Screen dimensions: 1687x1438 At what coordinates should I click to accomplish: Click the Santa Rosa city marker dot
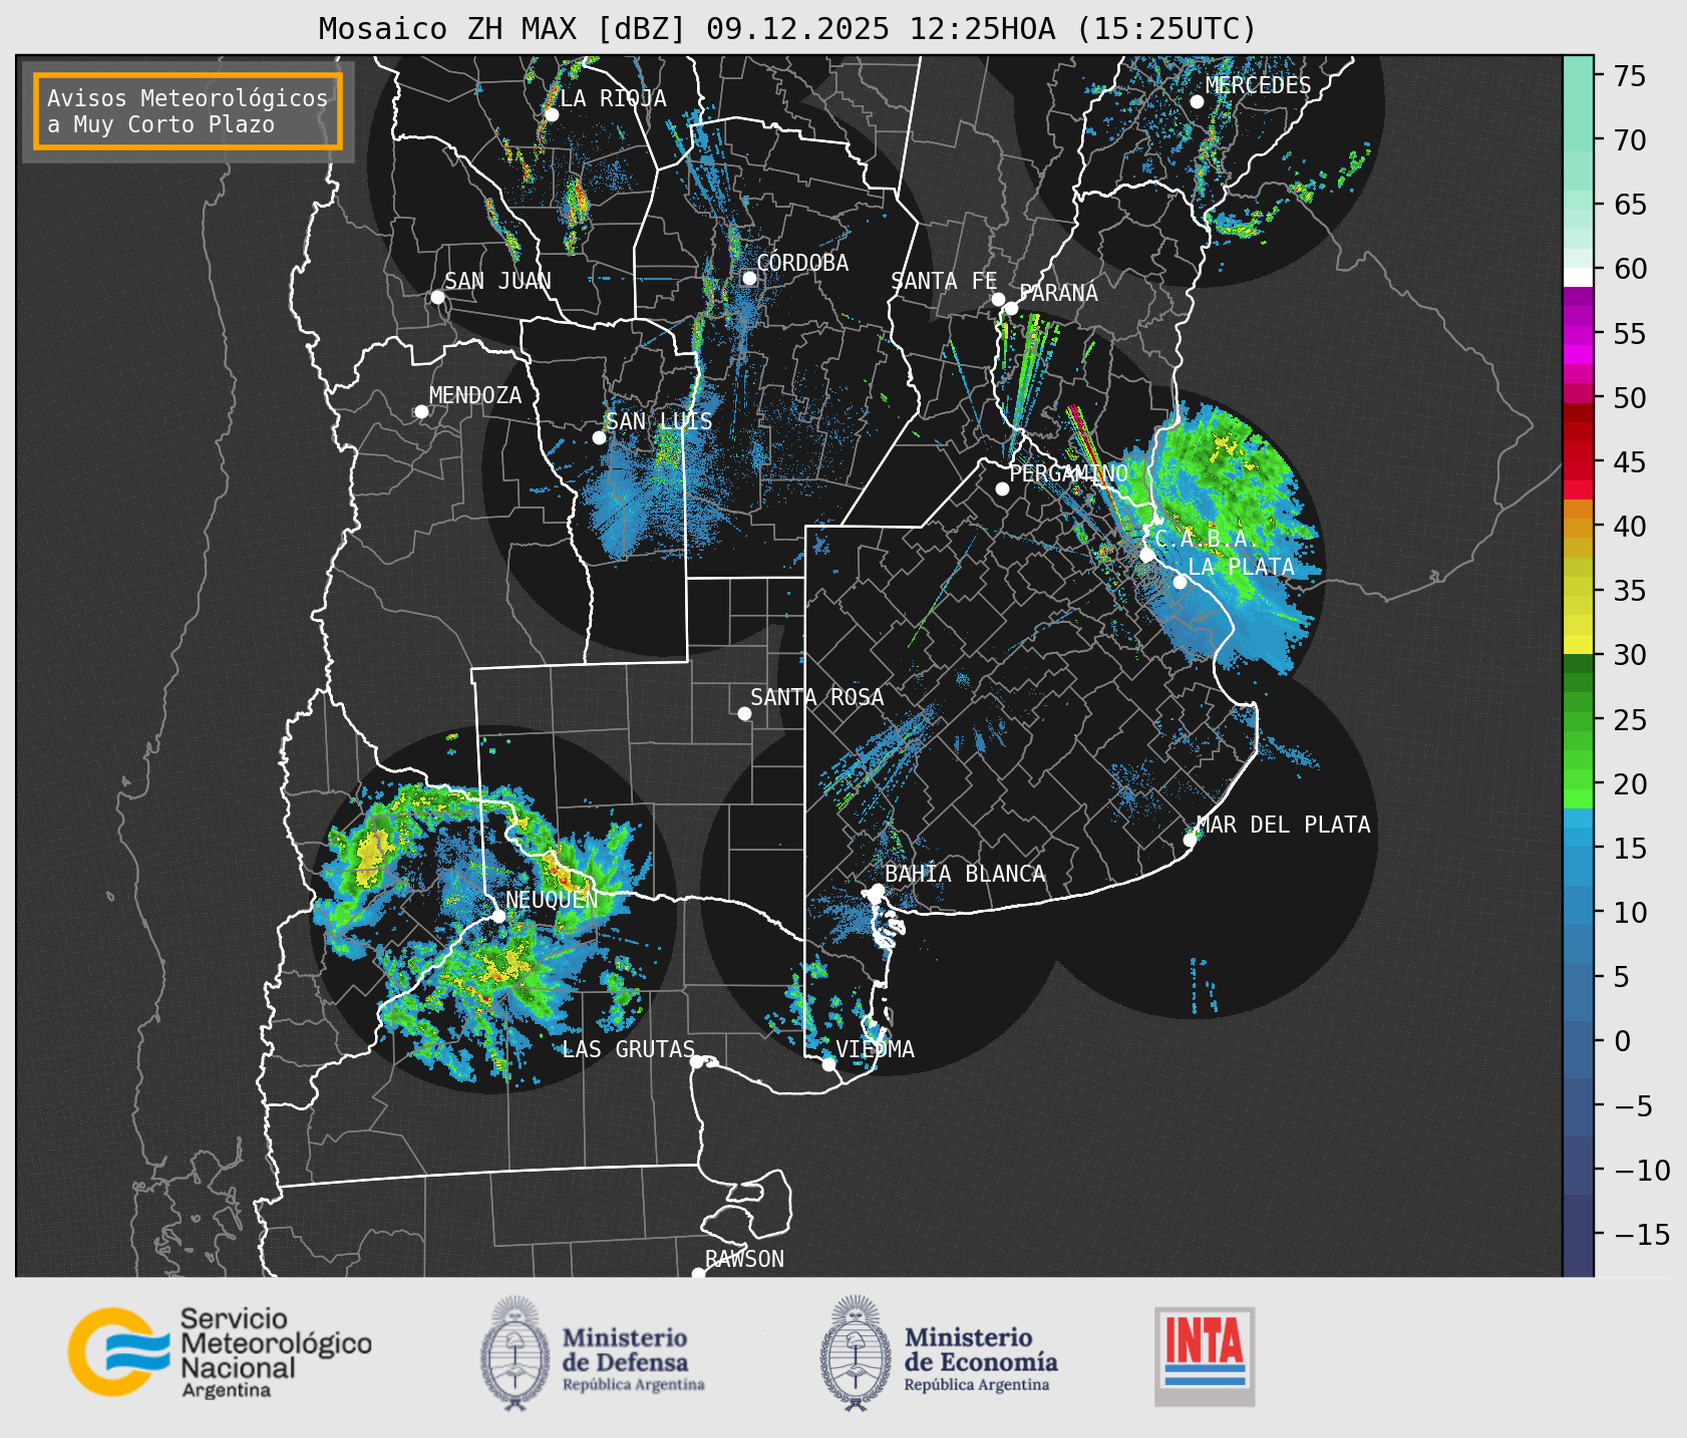[744, 713]
